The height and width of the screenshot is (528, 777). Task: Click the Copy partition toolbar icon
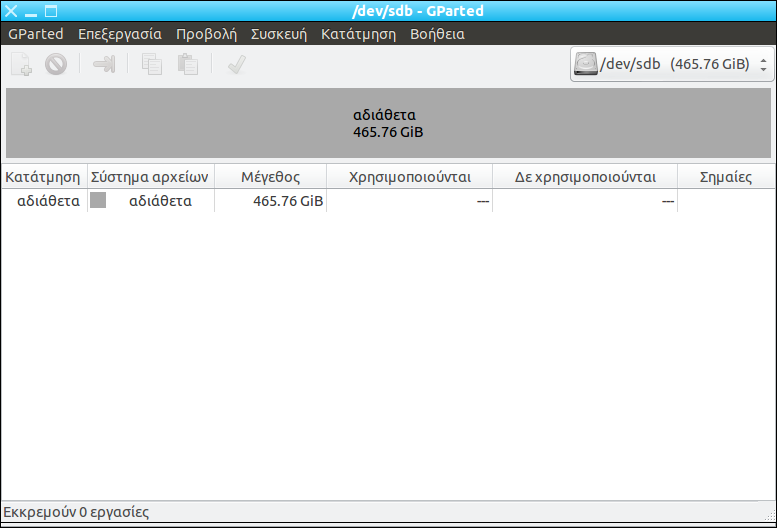click(x=151, y=65)
